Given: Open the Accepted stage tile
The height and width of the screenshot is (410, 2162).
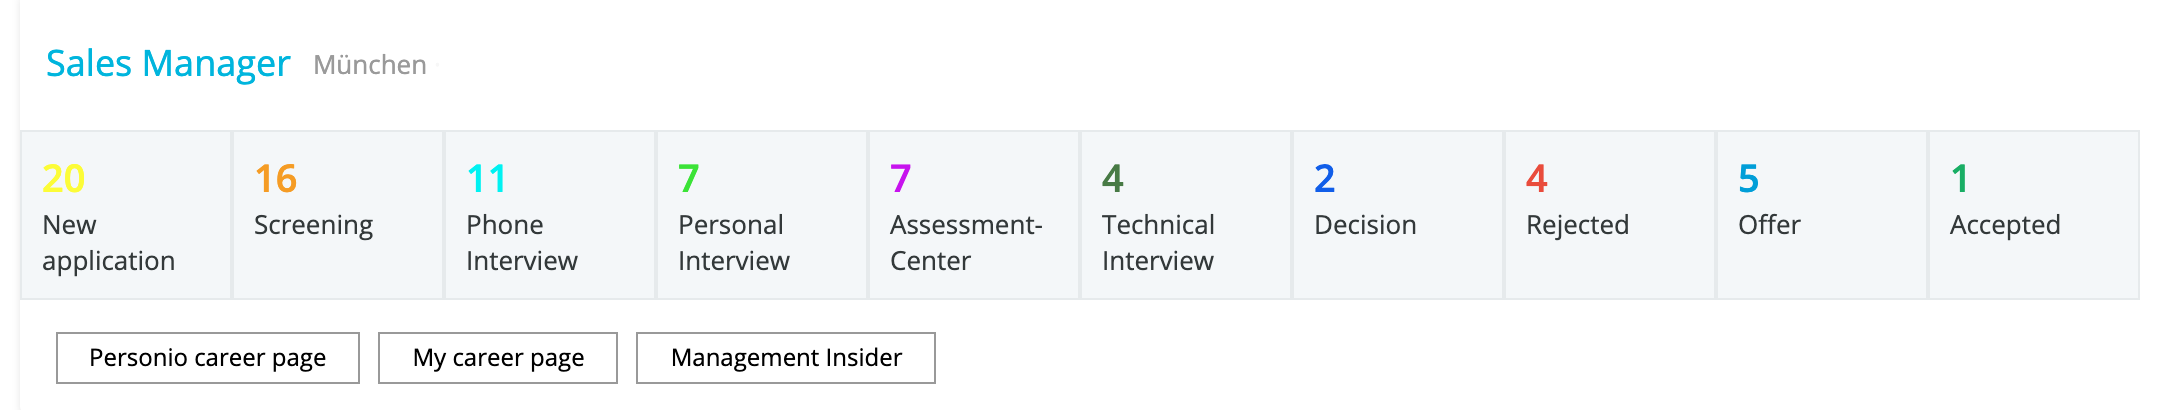Looking at the screenshot, I should [2034, 215].
